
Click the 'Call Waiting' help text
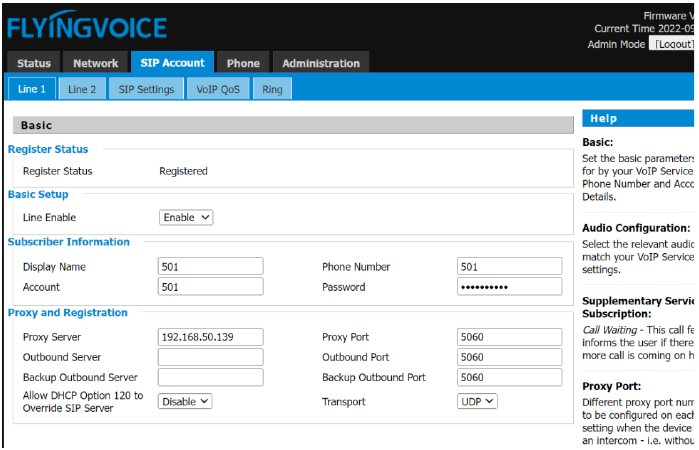pyautogui.click(x=610, y=330)
